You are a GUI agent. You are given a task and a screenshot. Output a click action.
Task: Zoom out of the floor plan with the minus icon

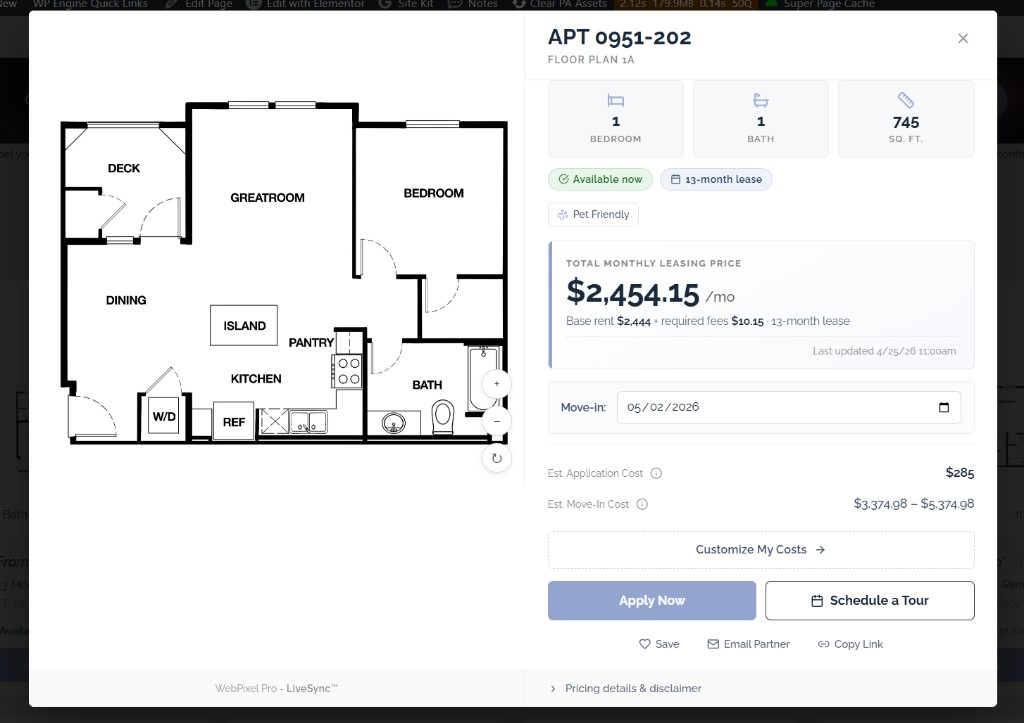[496, 421]
